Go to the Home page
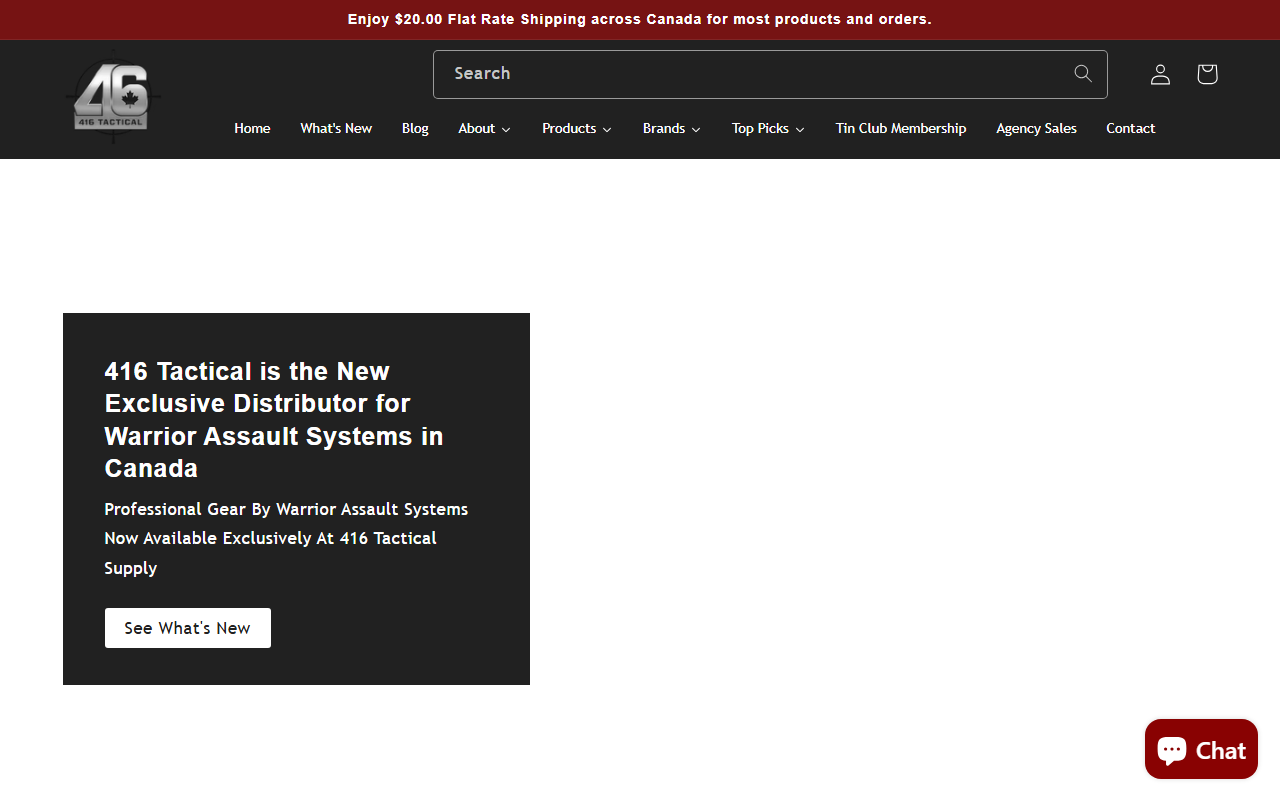 pyautogui.click(x=252, y=128)
